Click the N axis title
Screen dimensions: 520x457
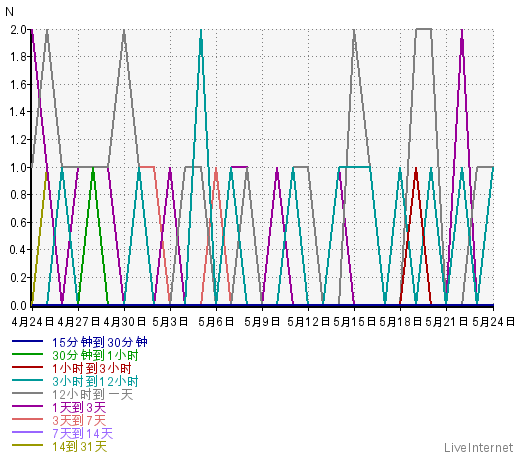click(9, 12)
